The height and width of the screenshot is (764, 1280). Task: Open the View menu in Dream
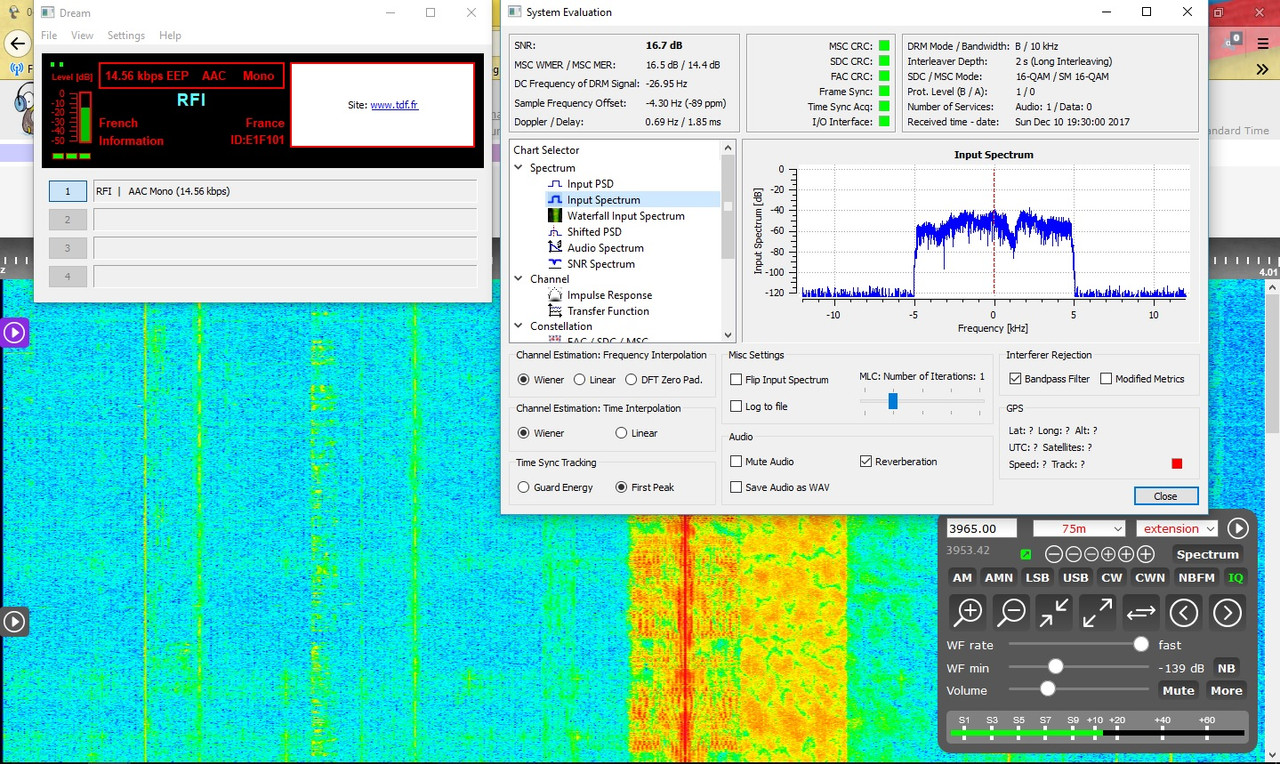click(82, 35)
